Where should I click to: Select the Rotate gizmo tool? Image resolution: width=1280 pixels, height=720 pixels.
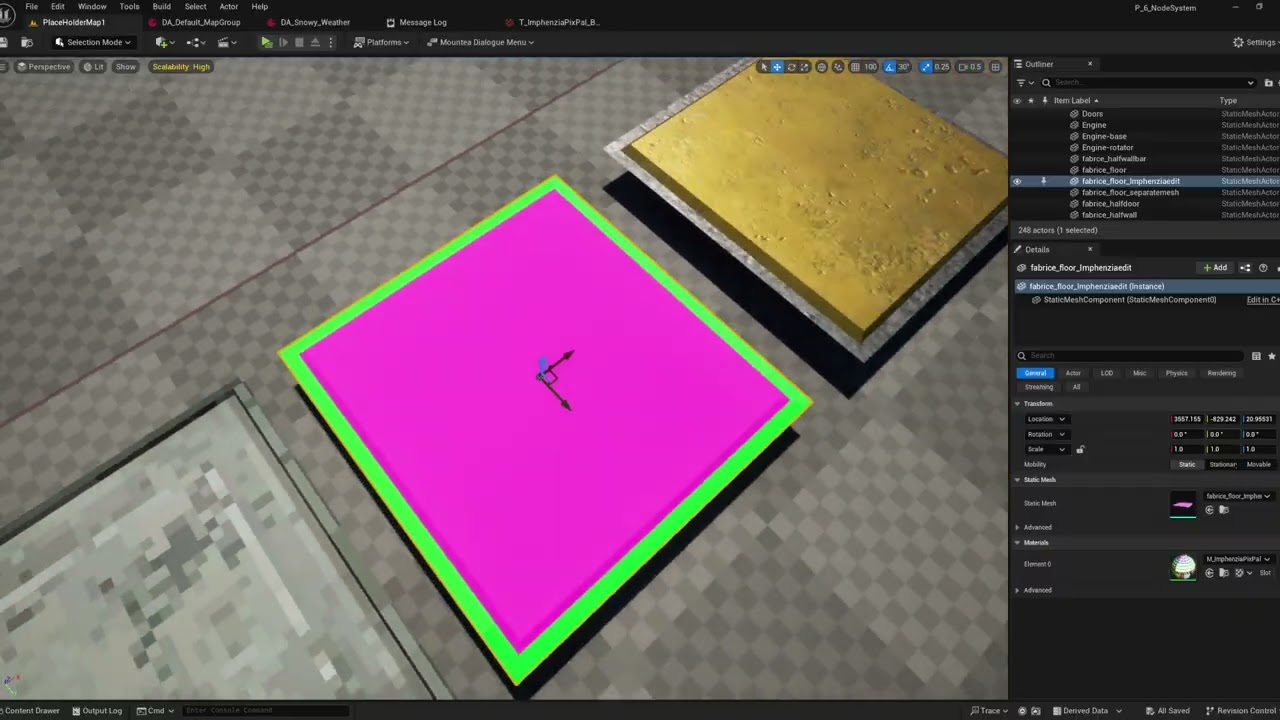click(791, 67)
